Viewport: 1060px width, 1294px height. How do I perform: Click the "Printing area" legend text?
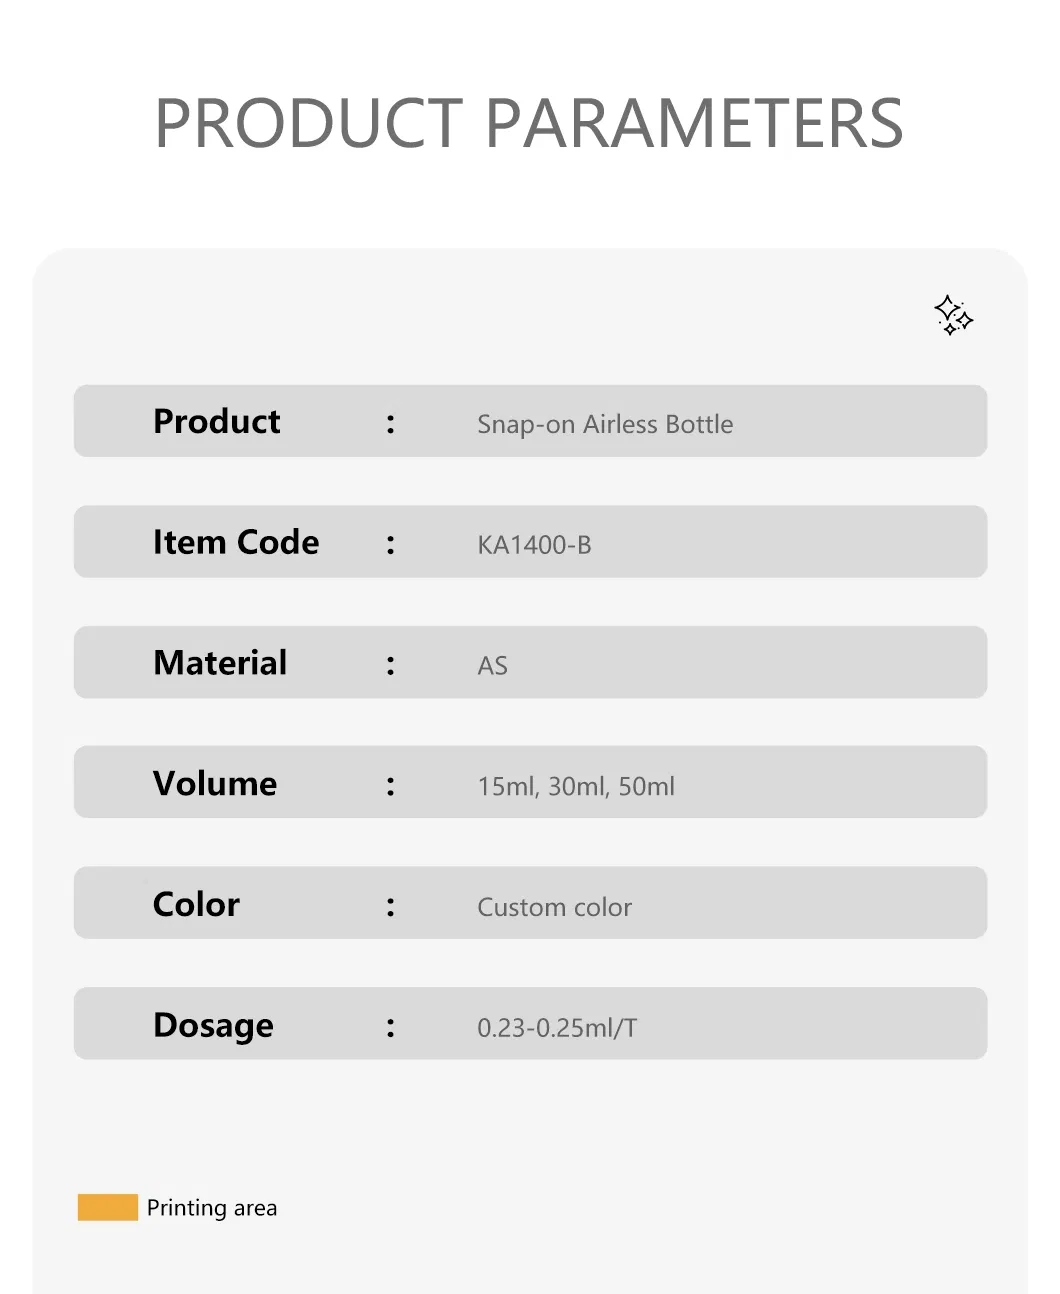[212, 1208]
